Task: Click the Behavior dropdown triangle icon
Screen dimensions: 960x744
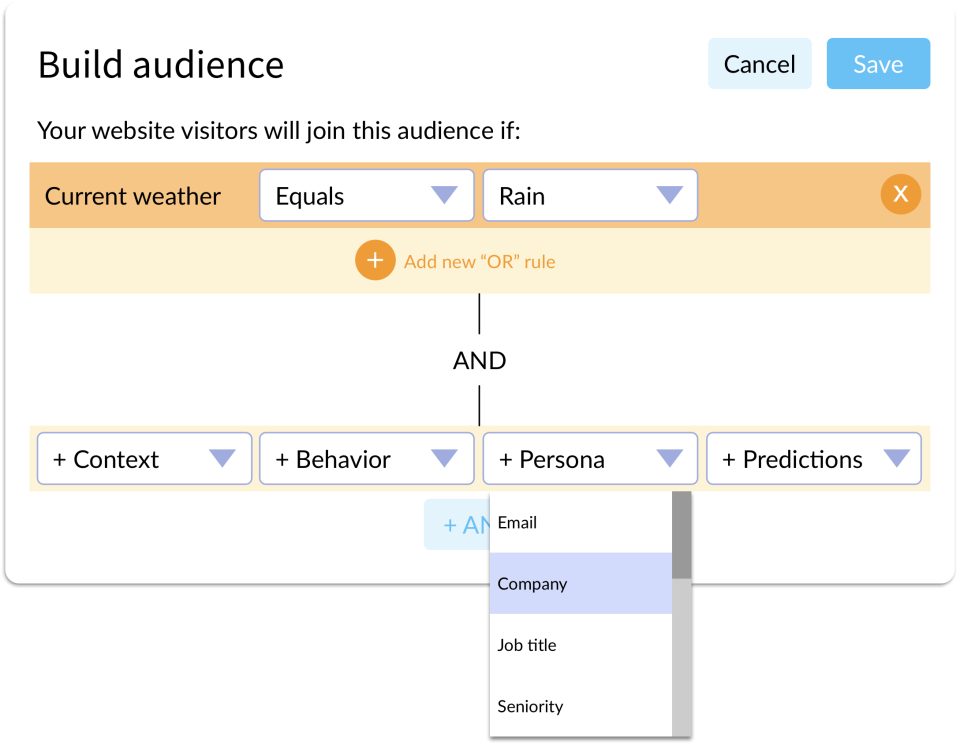Action: click(x=444, y=459)
